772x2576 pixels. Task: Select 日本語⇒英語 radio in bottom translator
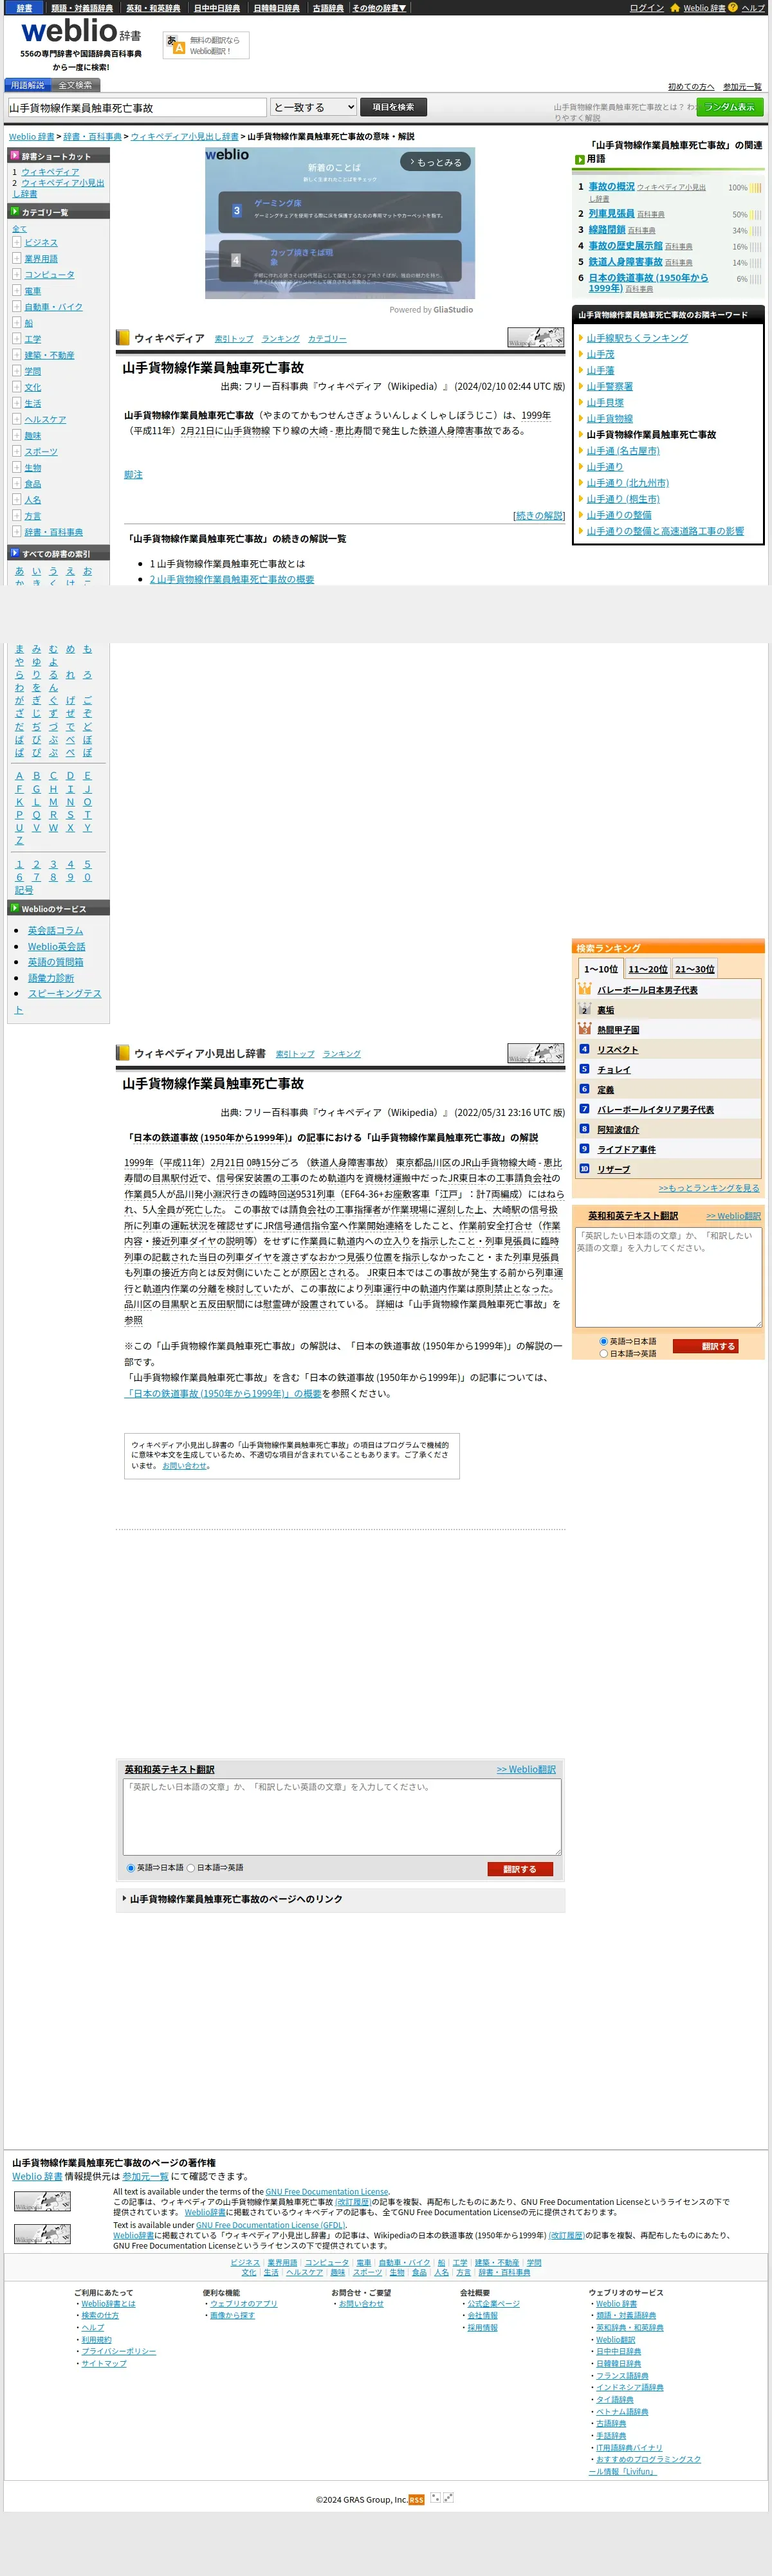191,1868
